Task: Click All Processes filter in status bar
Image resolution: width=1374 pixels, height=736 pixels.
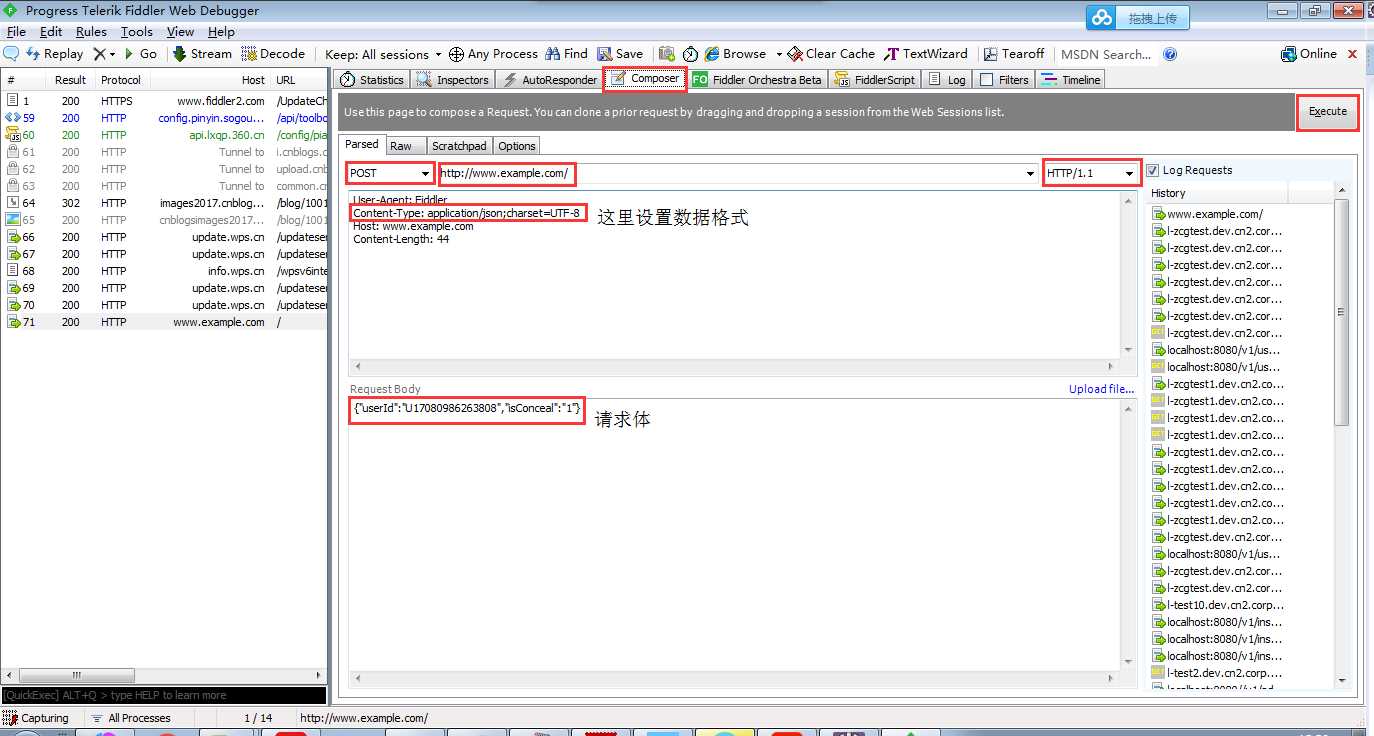Action: 131,718
